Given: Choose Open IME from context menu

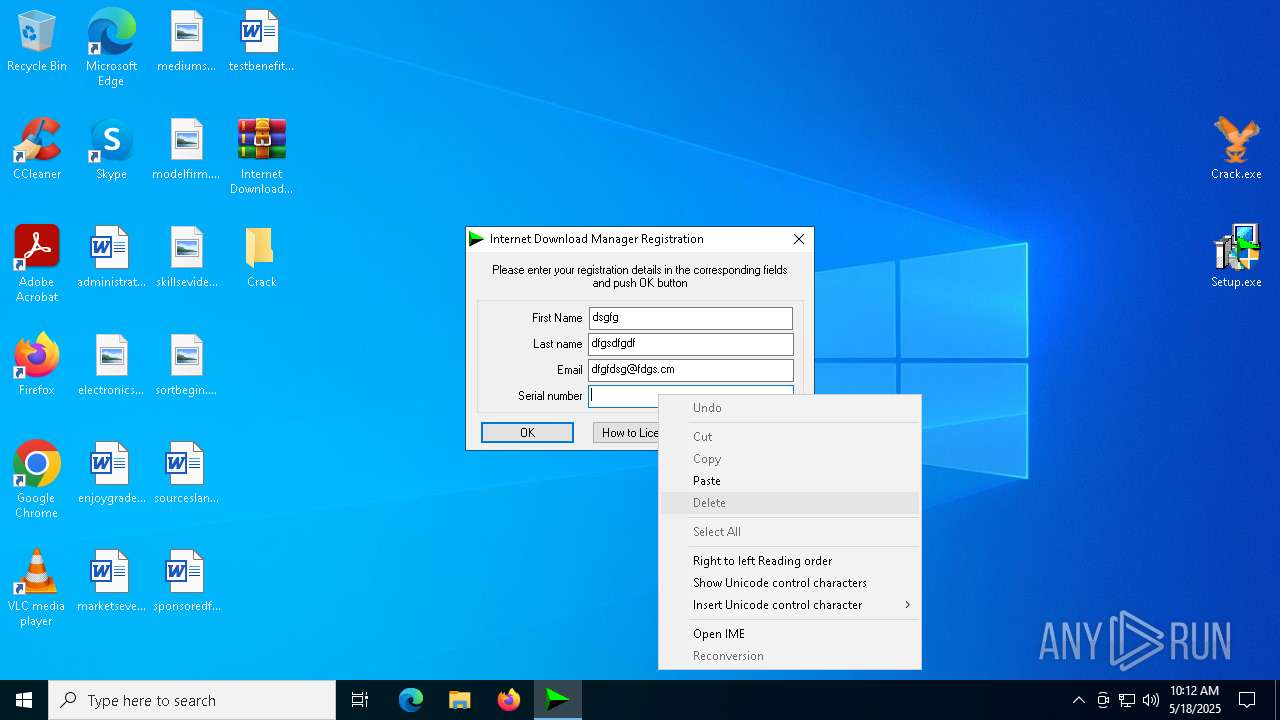Looking at the screenshot, I should tap(790, 634).
